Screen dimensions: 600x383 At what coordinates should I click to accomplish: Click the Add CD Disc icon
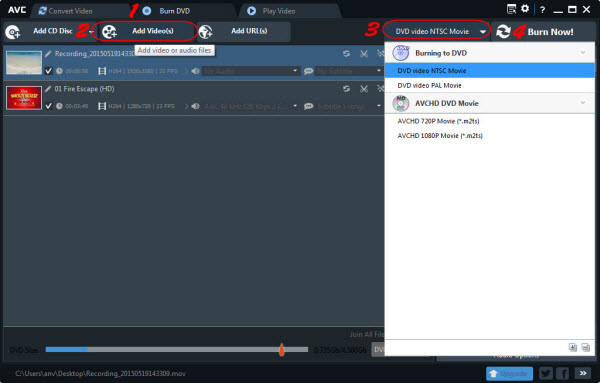[x=13, y=32]
